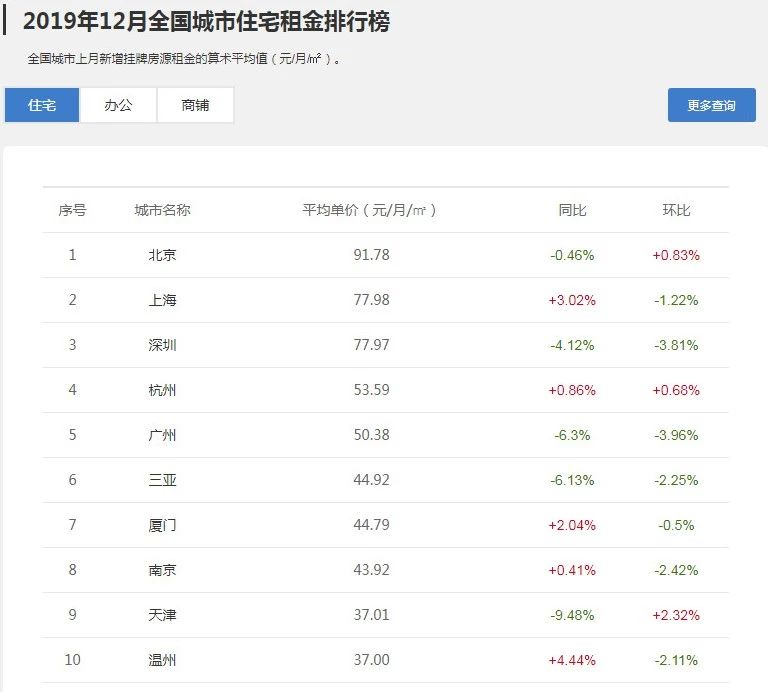The image size is (768, 692).
Task: Click price value 44.79
Action: [x=371, y=525]
